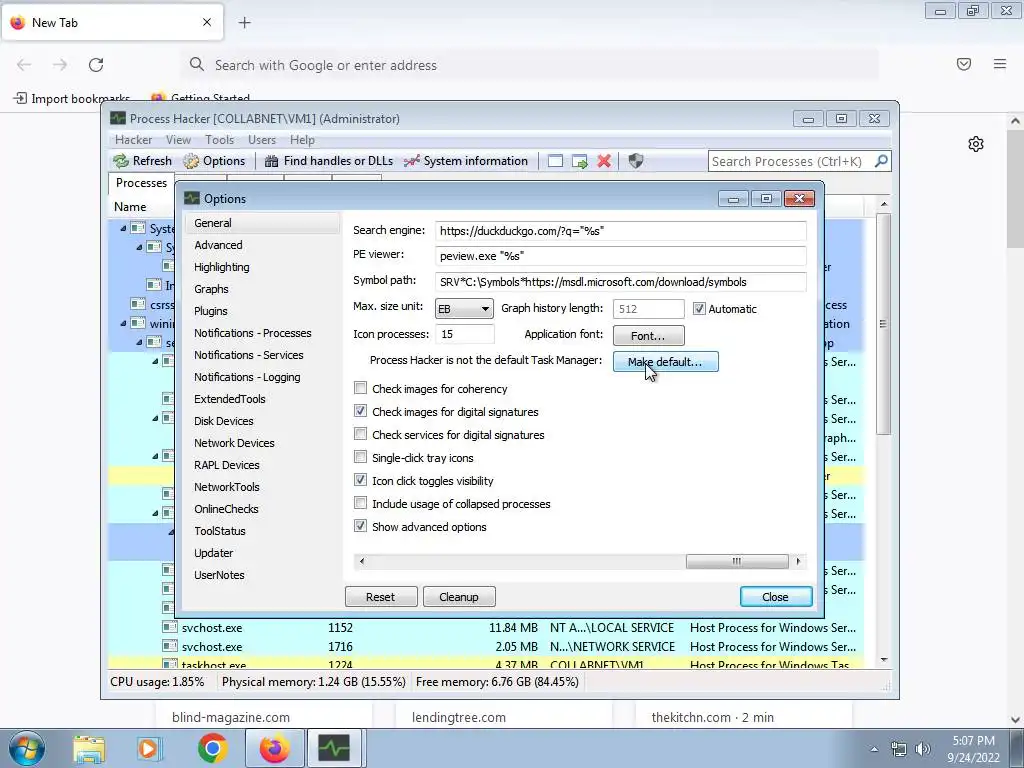Click the volume speaker tray icon
Viewport: 1024px width, 768px height.
(923, 749)
